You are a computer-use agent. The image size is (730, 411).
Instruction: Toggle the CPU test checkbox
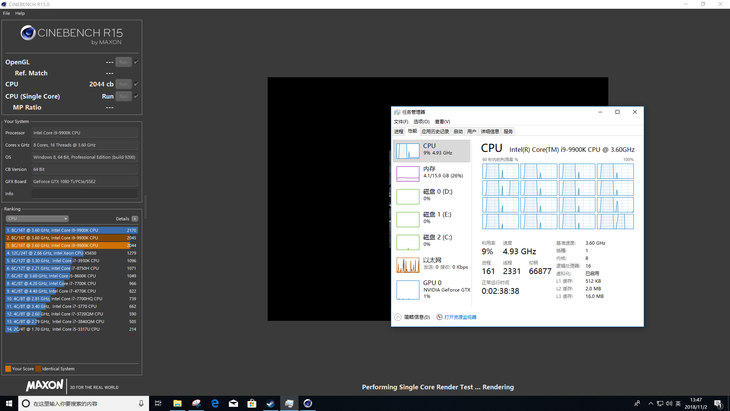tap(136, 84)
